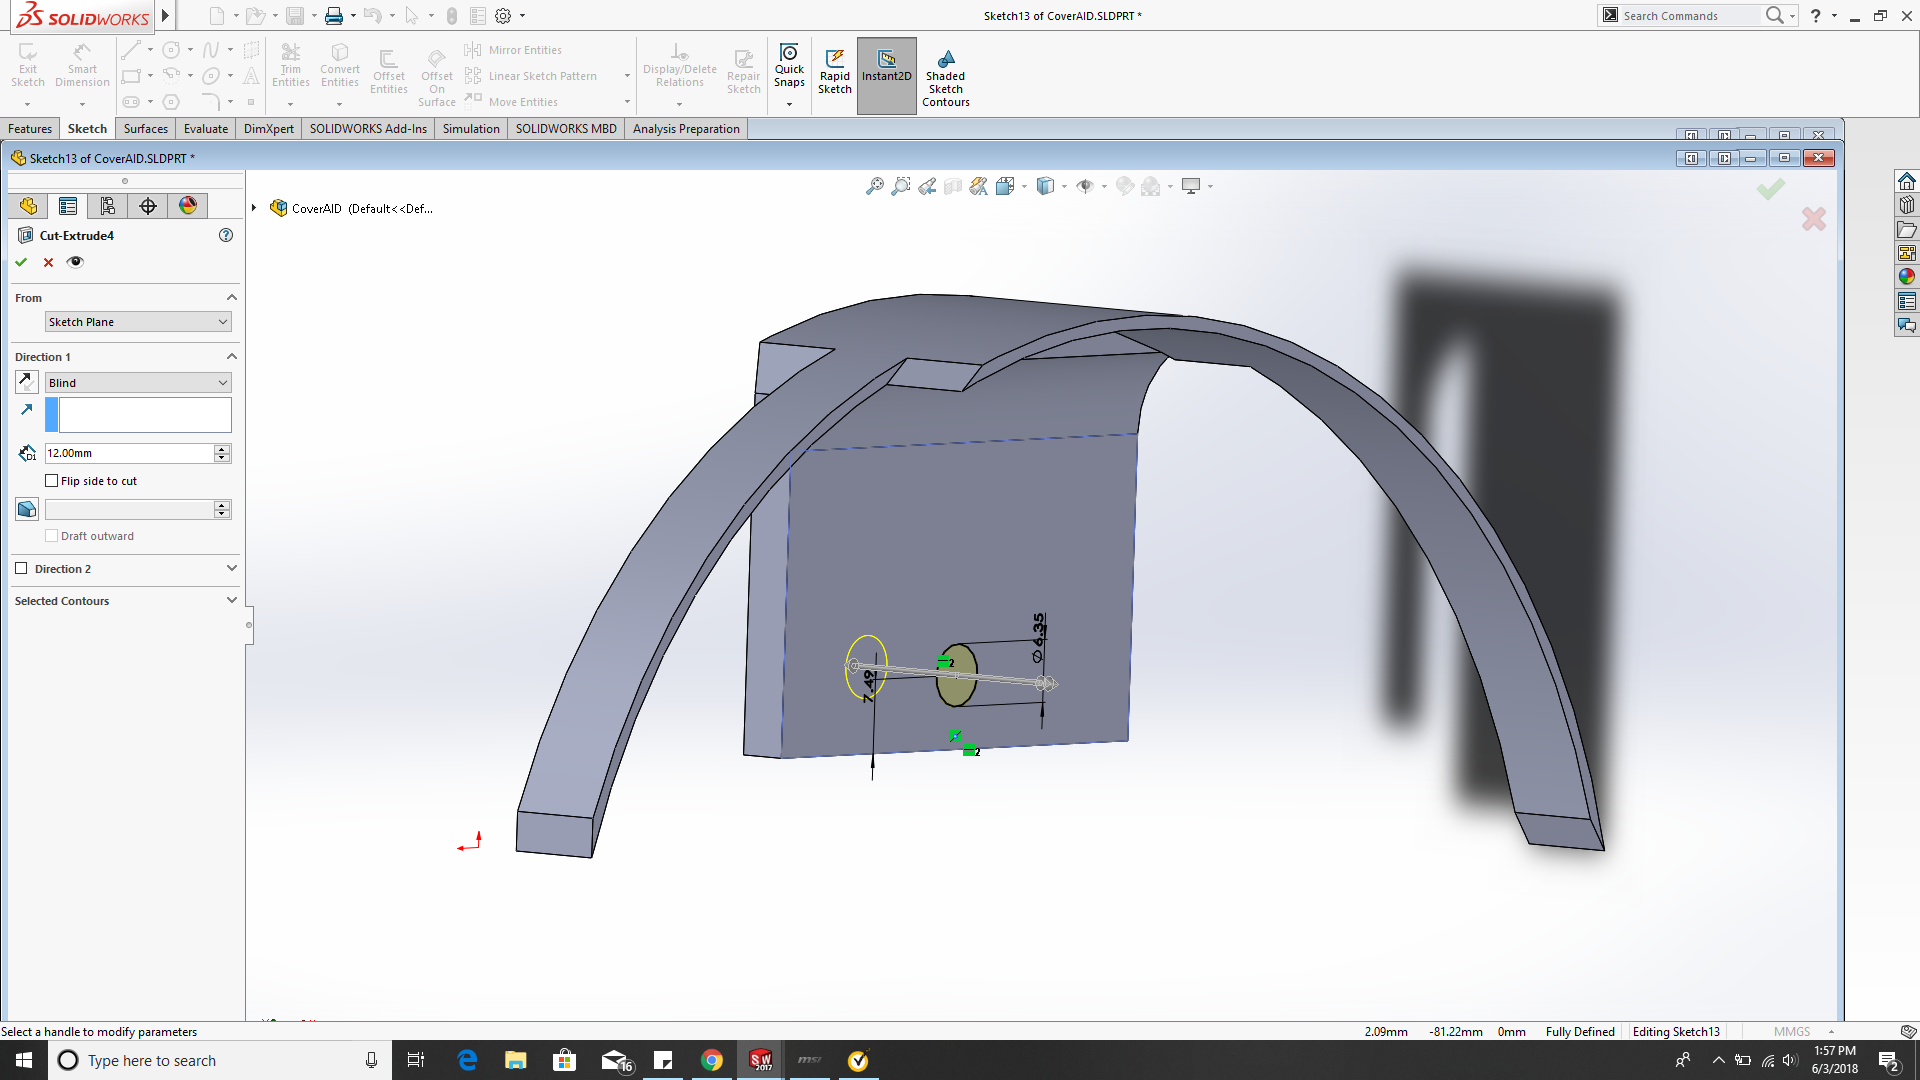The image size is (1920, 1080).
Task: Cancel sketch with confirmation corner X
Action: tap(1814, 219)
